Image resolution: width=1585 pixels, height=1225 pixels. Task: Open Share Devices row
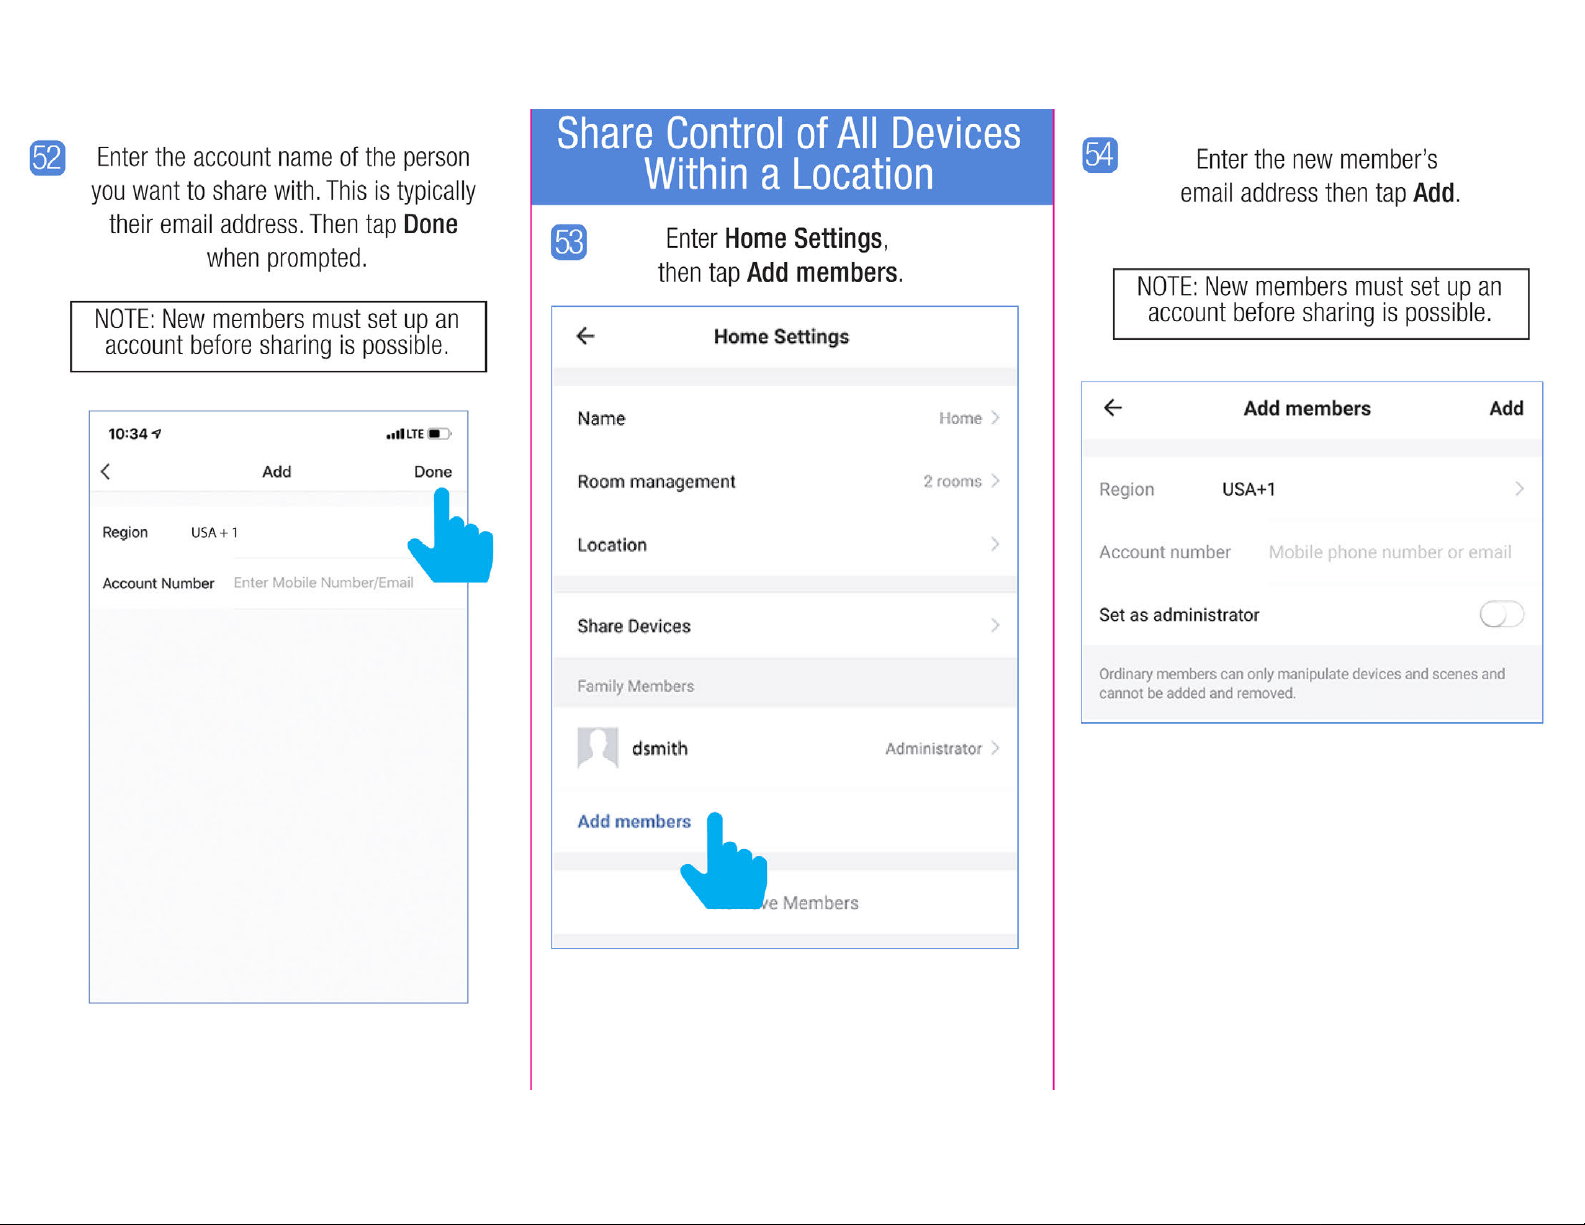click(x=785, y=626)
